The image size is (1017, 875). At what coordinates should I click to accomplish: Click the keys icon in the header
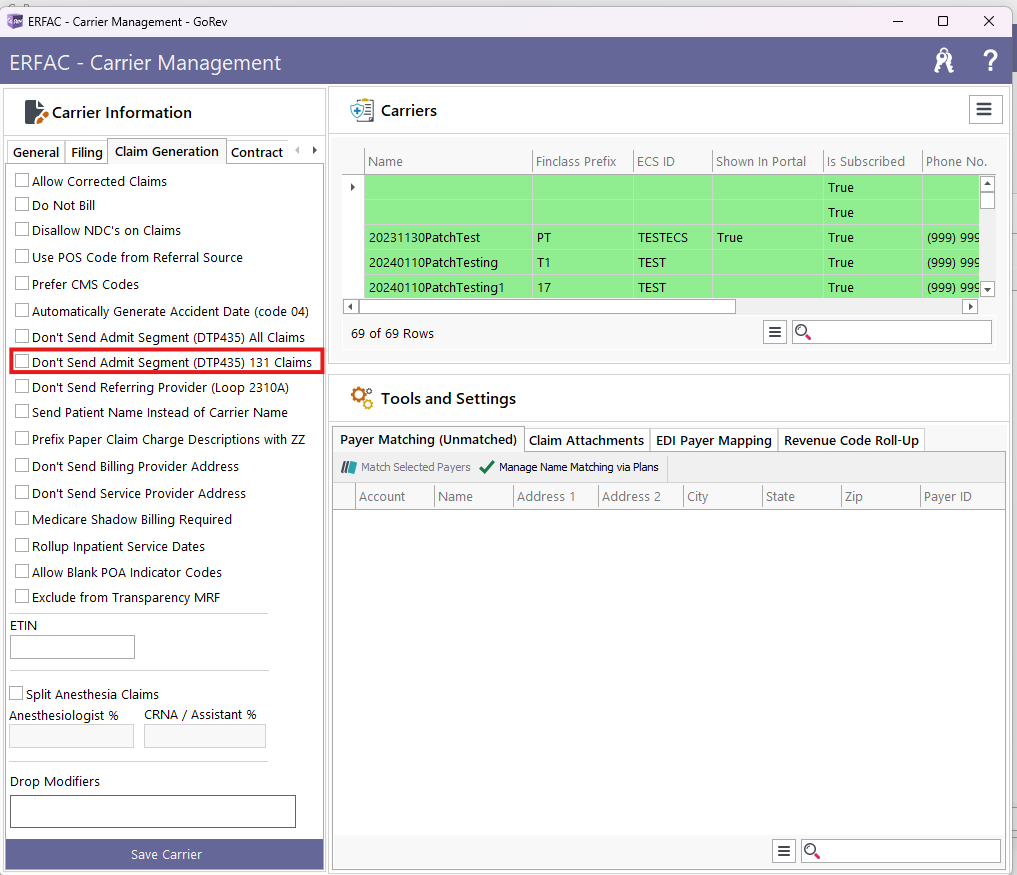tap(943, 62)
